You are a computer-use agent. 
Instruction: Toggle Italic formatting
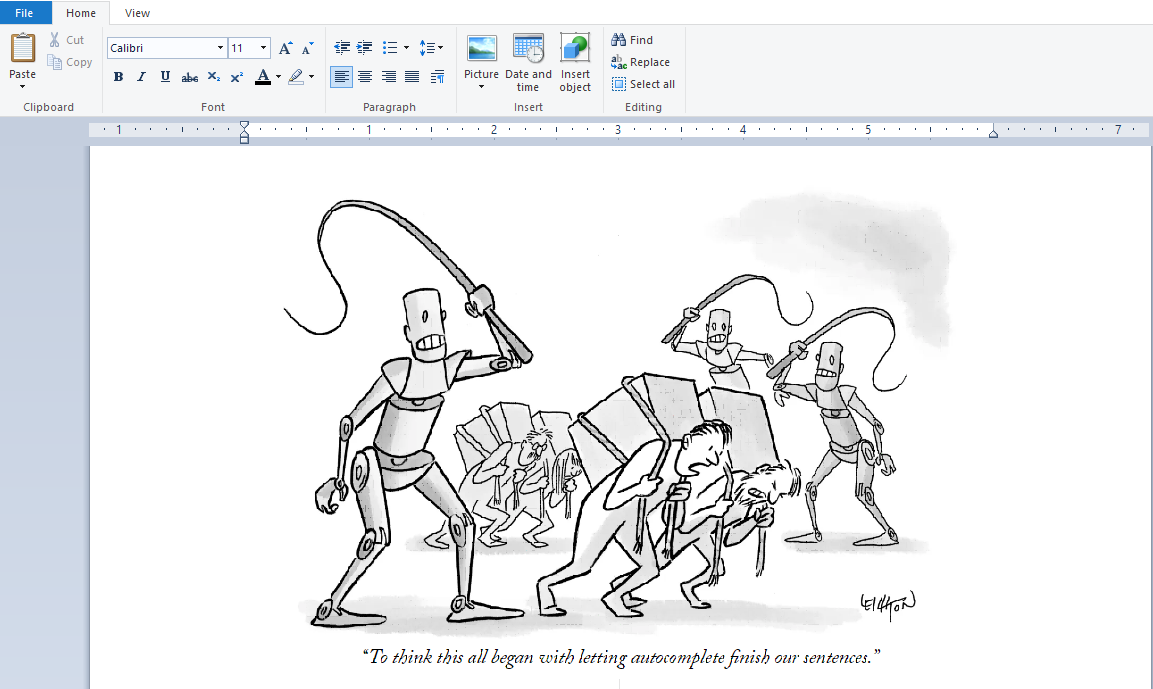141,76
